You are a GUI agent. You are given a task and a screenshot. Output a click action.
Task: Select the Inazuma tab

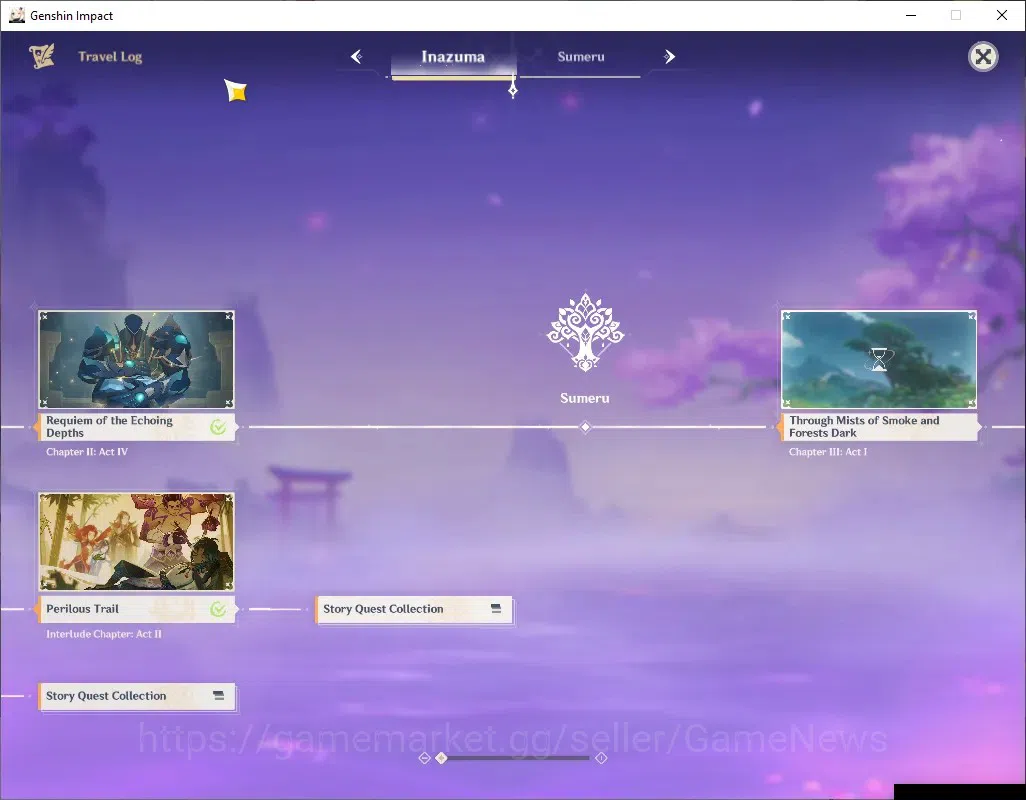pos(453,57)
